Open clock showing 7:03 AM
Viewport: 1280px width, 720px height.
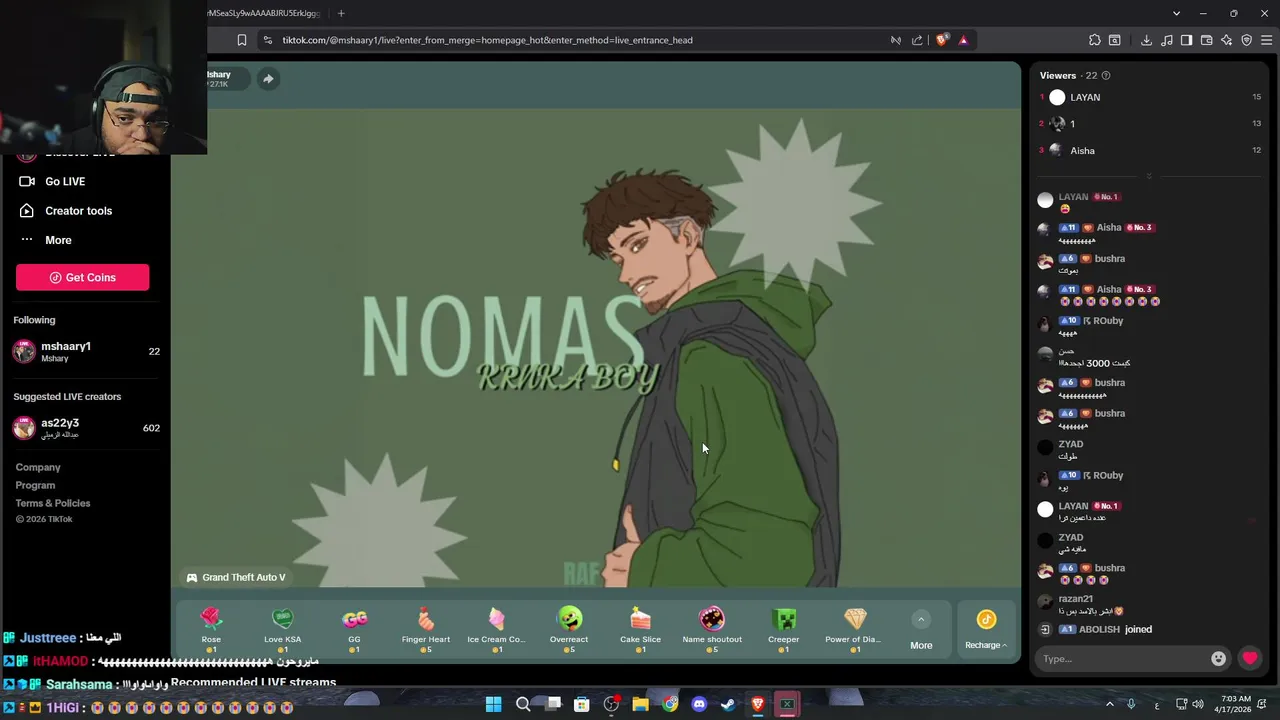click(1233, 704)
